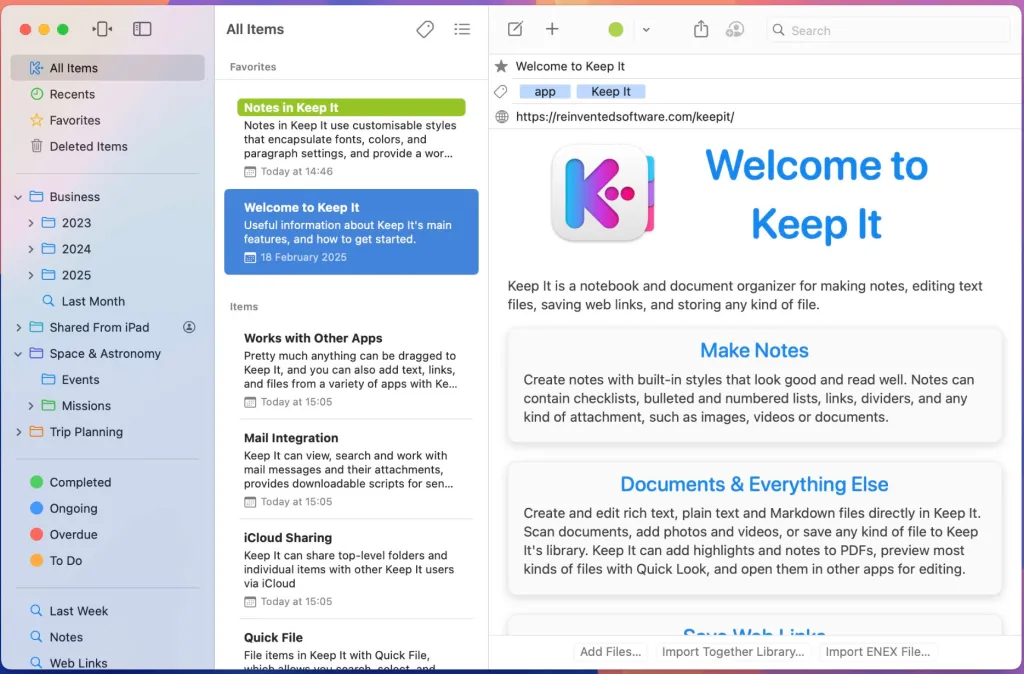
Task: Open the reinventedsoftware.com/keepit link
Action: tap(624, 116)
